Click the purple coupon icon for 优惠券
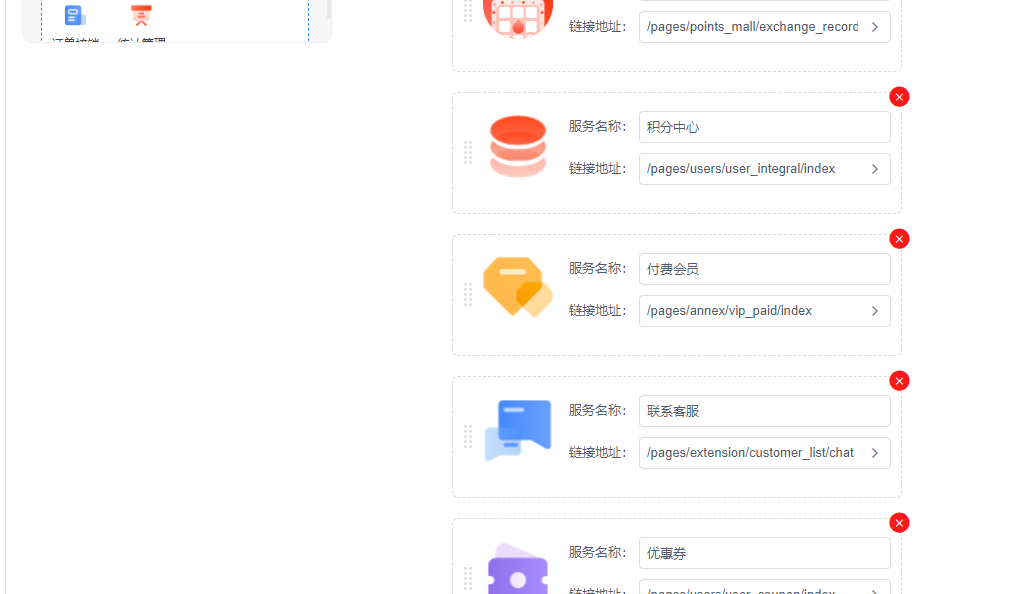The image size is (1032, 594). (x=518, y=570)
